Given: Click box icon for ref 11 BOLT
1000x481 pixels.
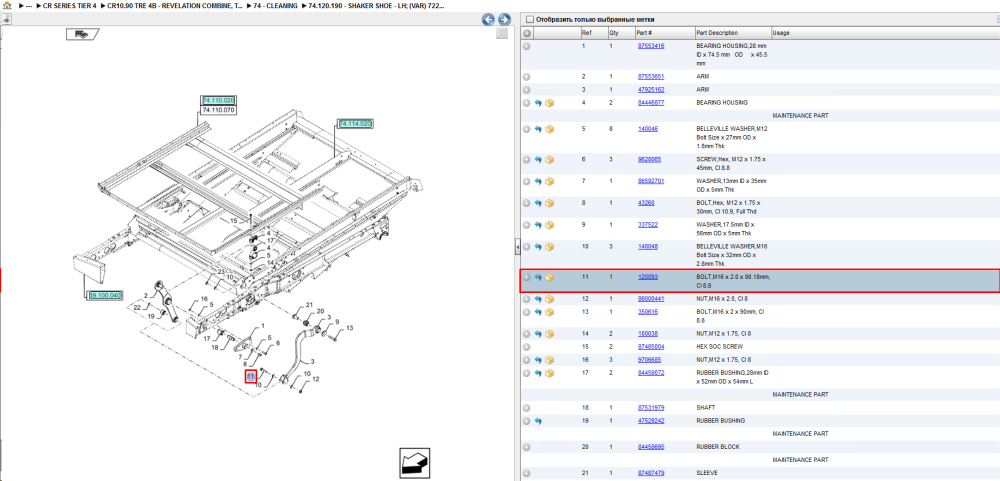Looking at the screenshot, I should [x=549, y=278].
